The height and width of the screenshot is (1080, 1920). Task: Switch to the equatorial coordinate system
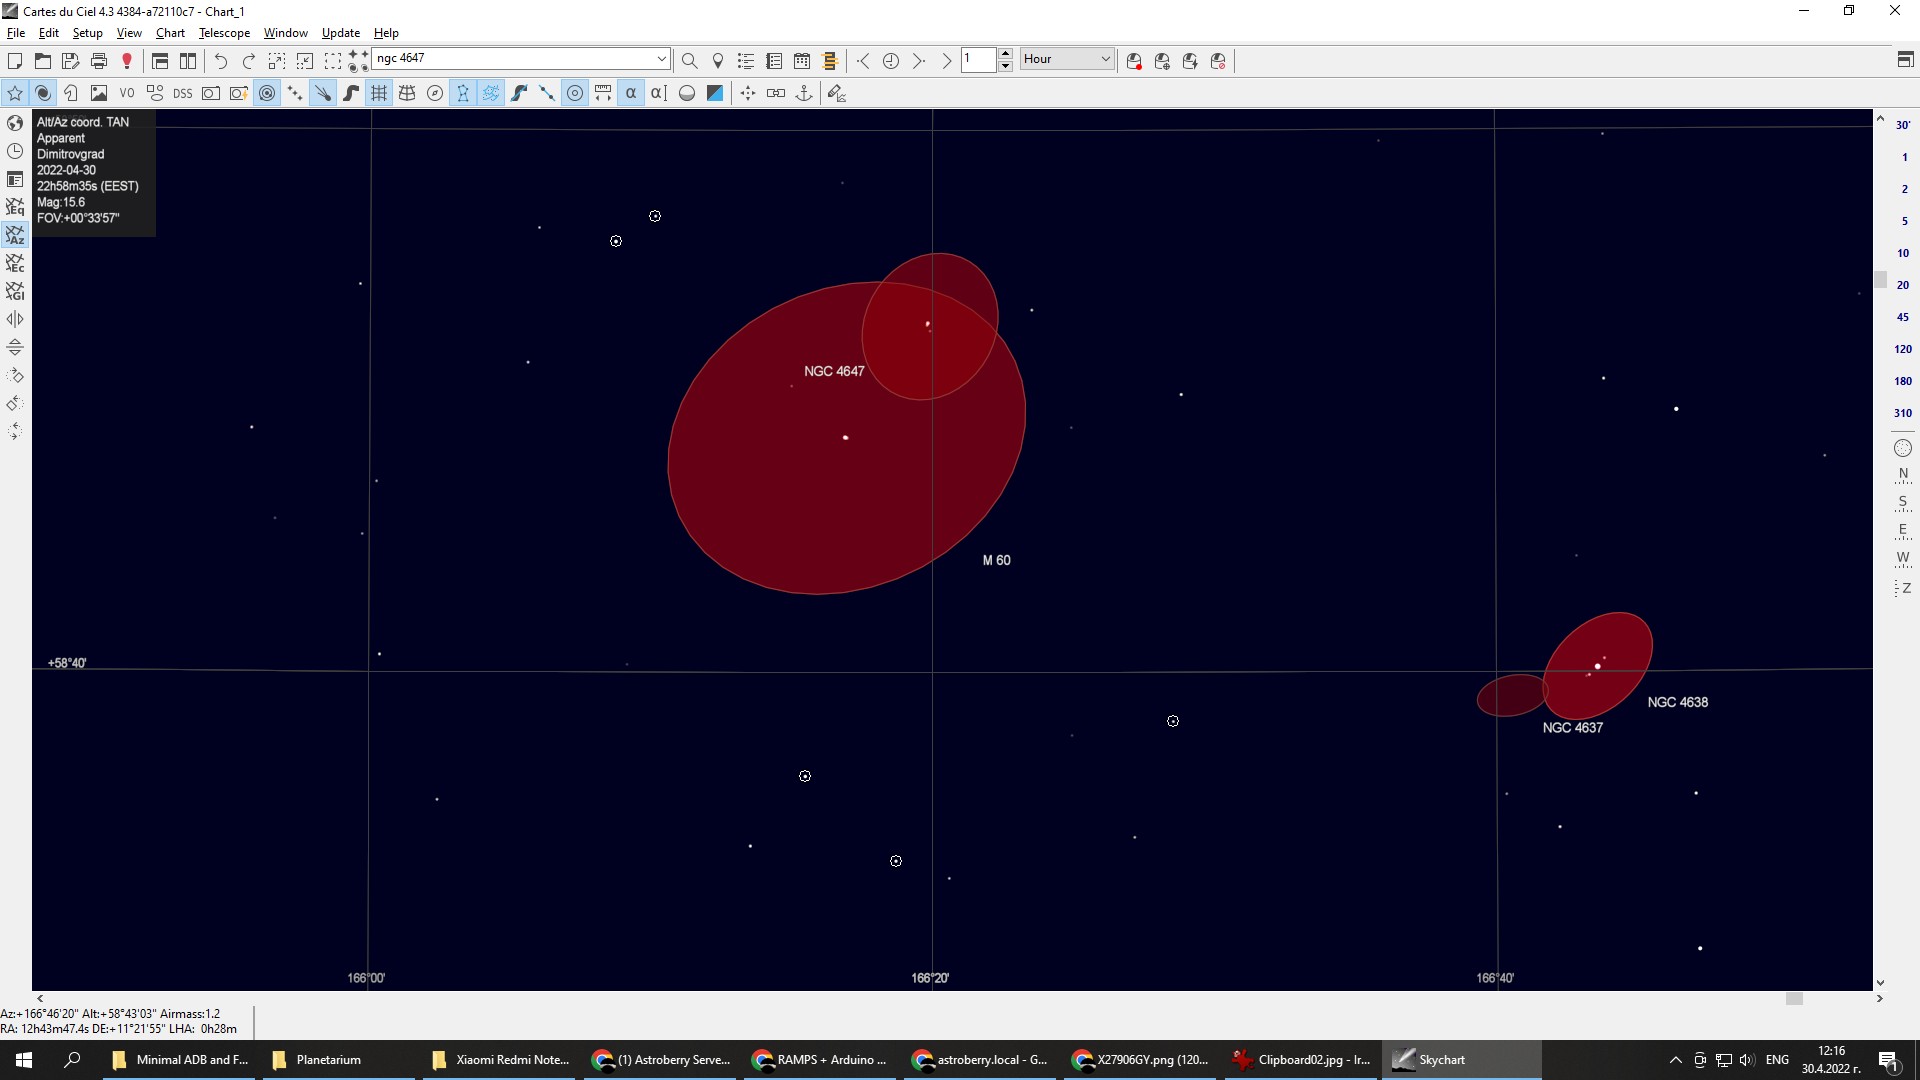coord(15,207)
